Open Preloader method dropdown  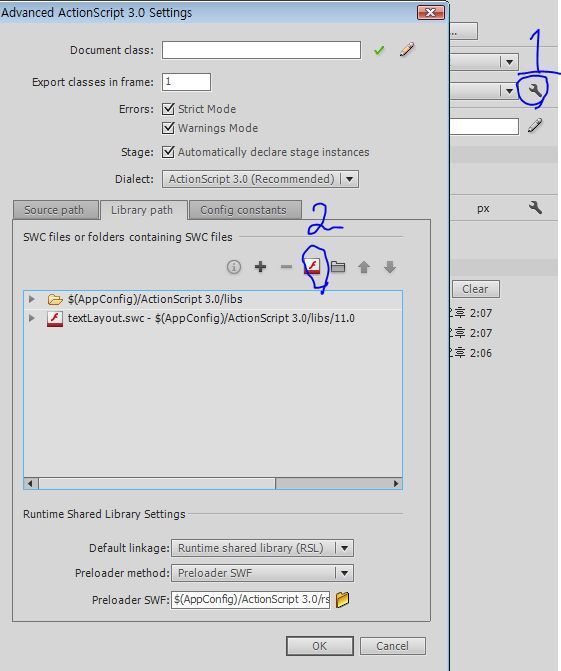pyautogui.click(x=262, y=573)
